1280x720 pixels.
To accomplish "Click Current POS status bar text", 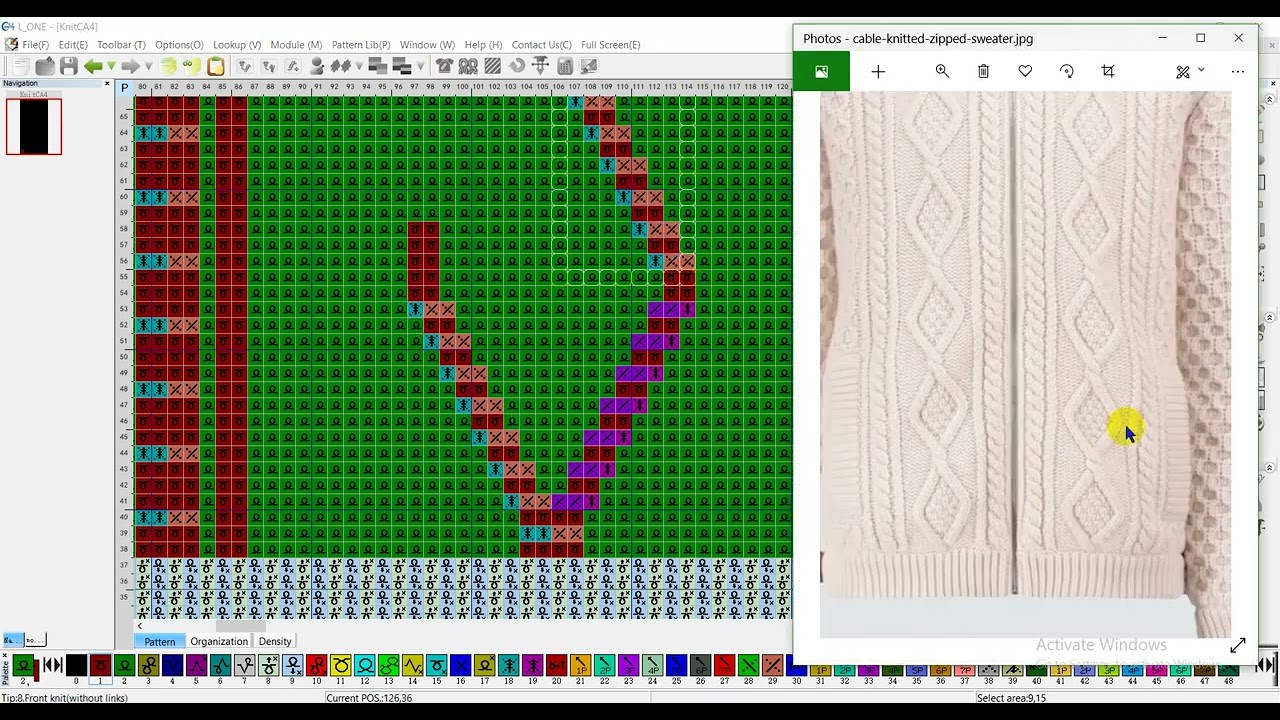I will click(x=369, y=698).
